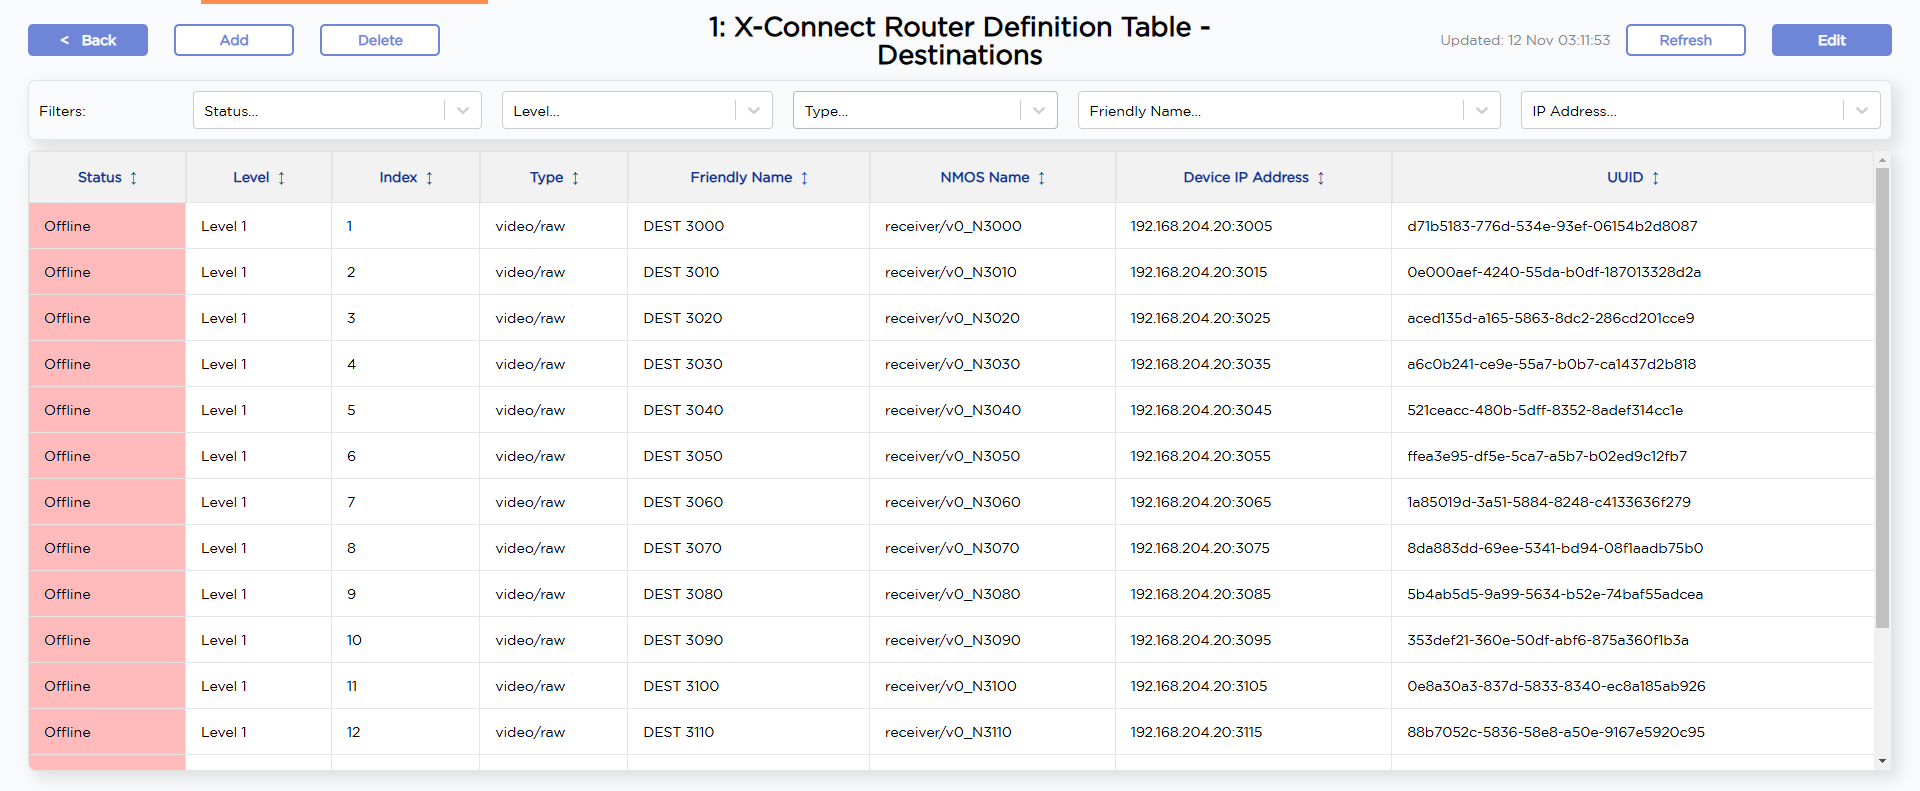The height and width of the screenshot is (791, 1920).
Task: Click the Device IP Address sort icon
Action: tap(1320, 178)
